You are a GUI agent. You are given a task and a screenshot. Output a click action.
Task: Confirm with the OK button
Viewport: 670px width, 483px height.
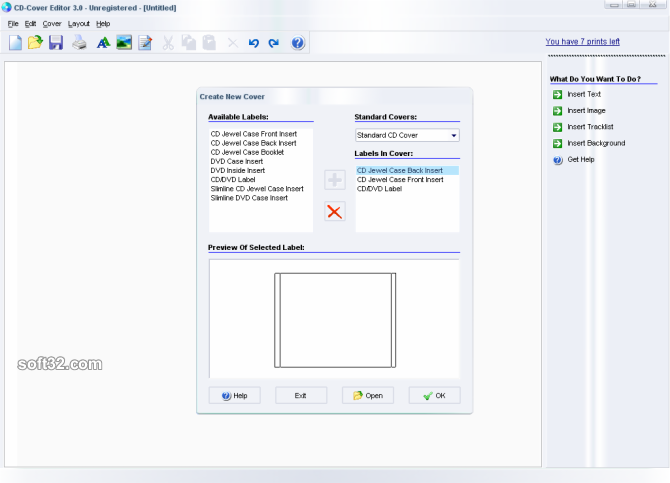pos(435,395)
